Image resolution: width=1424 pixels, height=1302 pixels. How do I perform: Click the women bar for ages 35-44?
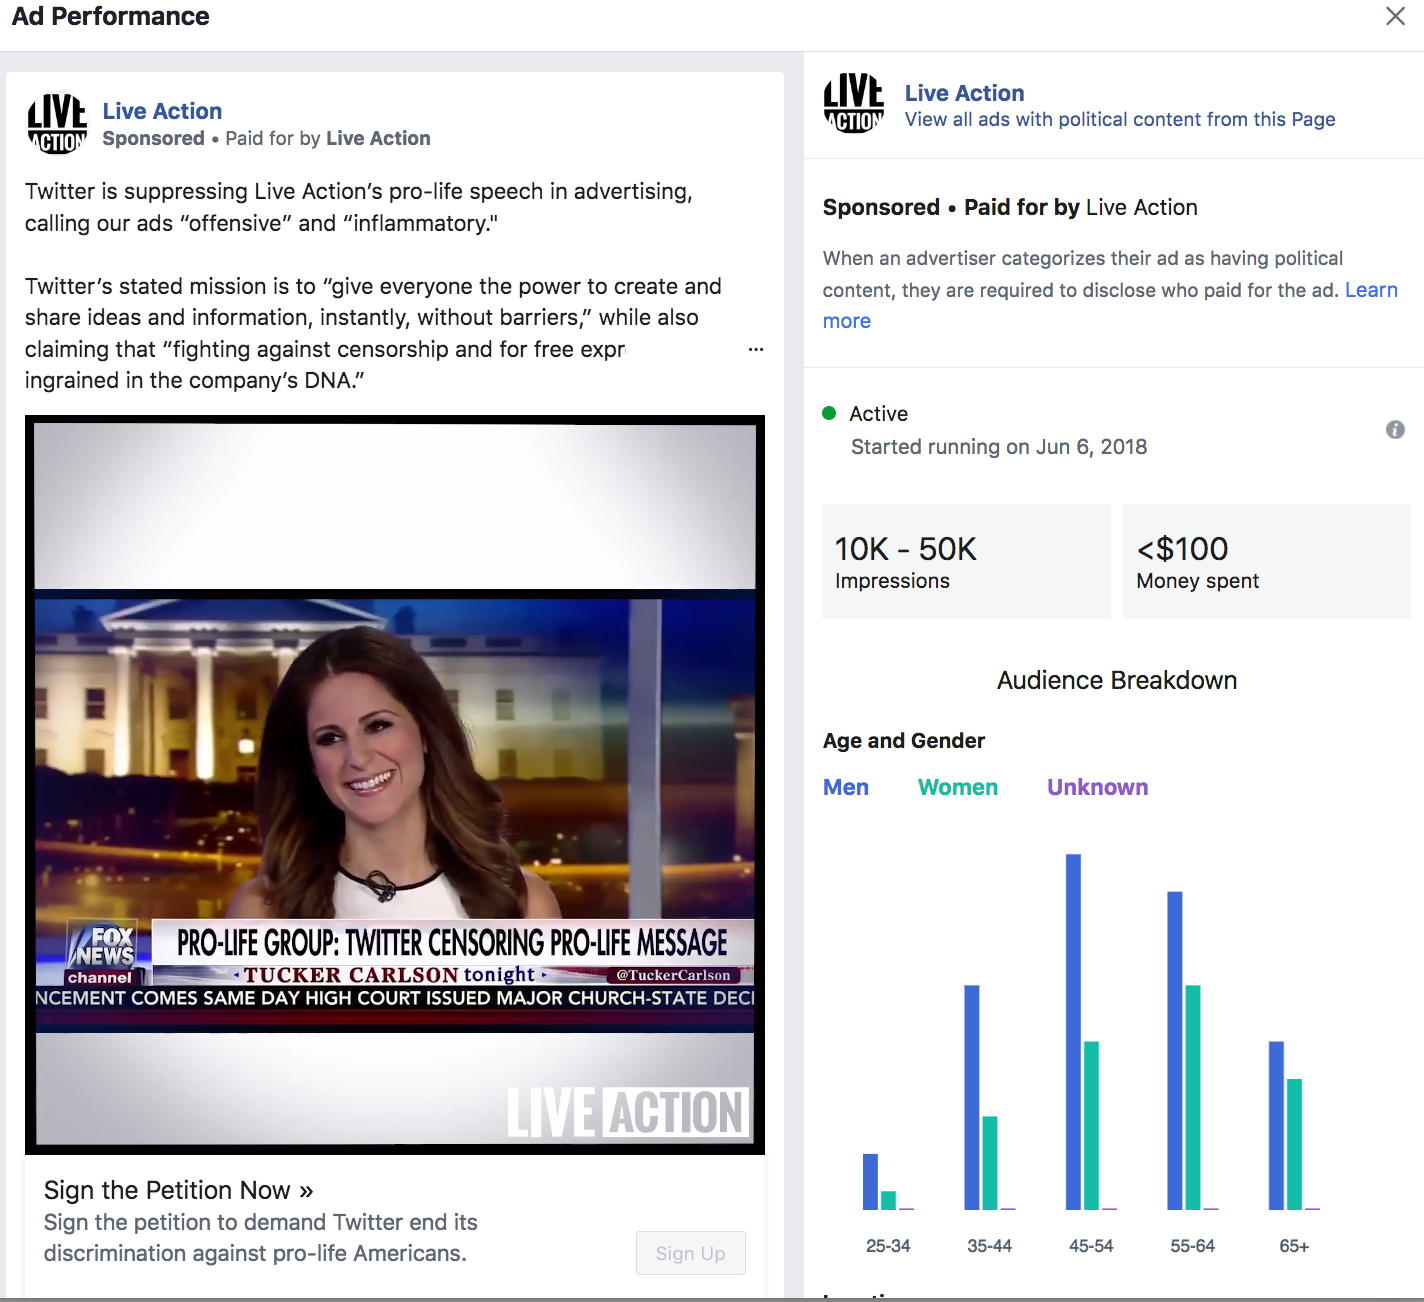click(990, 1163)
